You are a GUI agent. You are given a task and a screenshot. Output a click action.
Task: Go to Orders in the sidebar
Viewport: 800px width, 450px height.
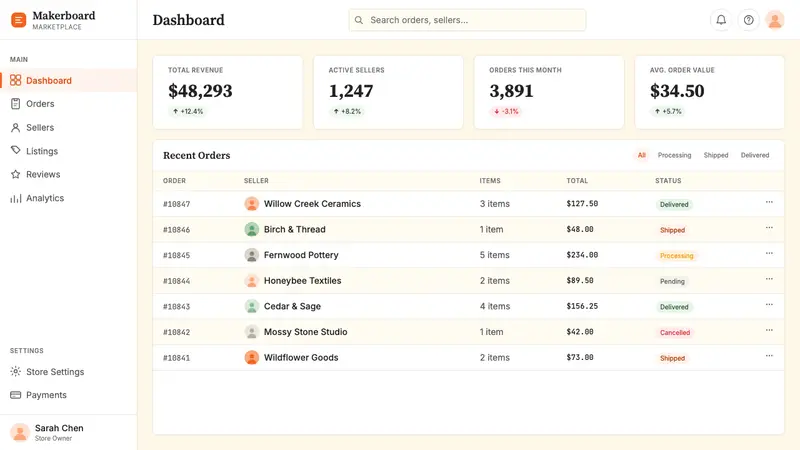(68, 104)
